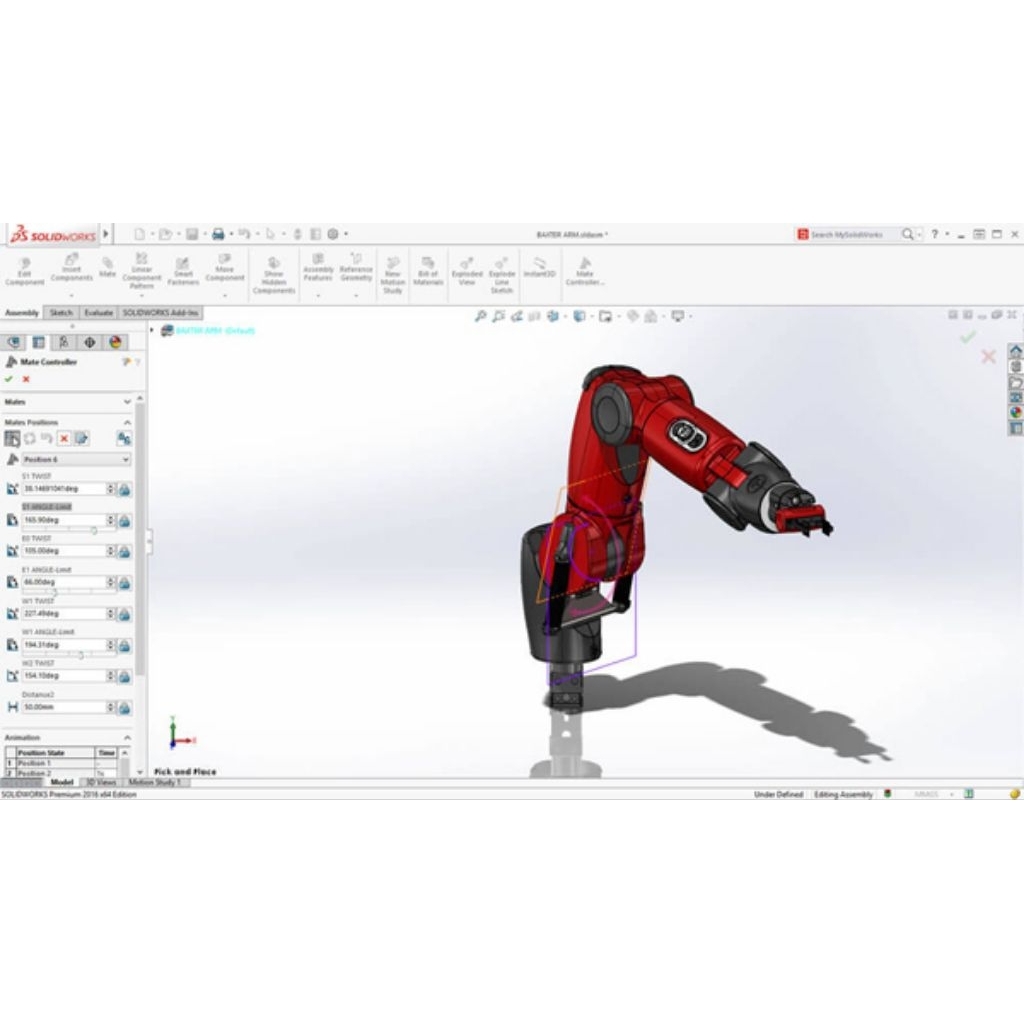Choose Linear Component Pattern tool
The height and width of the screenshot is (1024, 1024).
coord(141,271)
